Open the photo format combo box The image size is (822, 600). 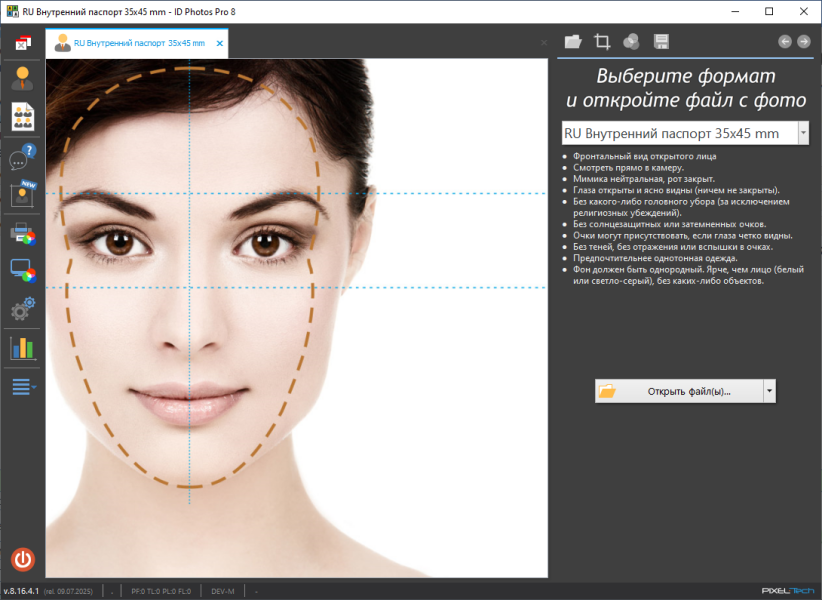[685, 133]
